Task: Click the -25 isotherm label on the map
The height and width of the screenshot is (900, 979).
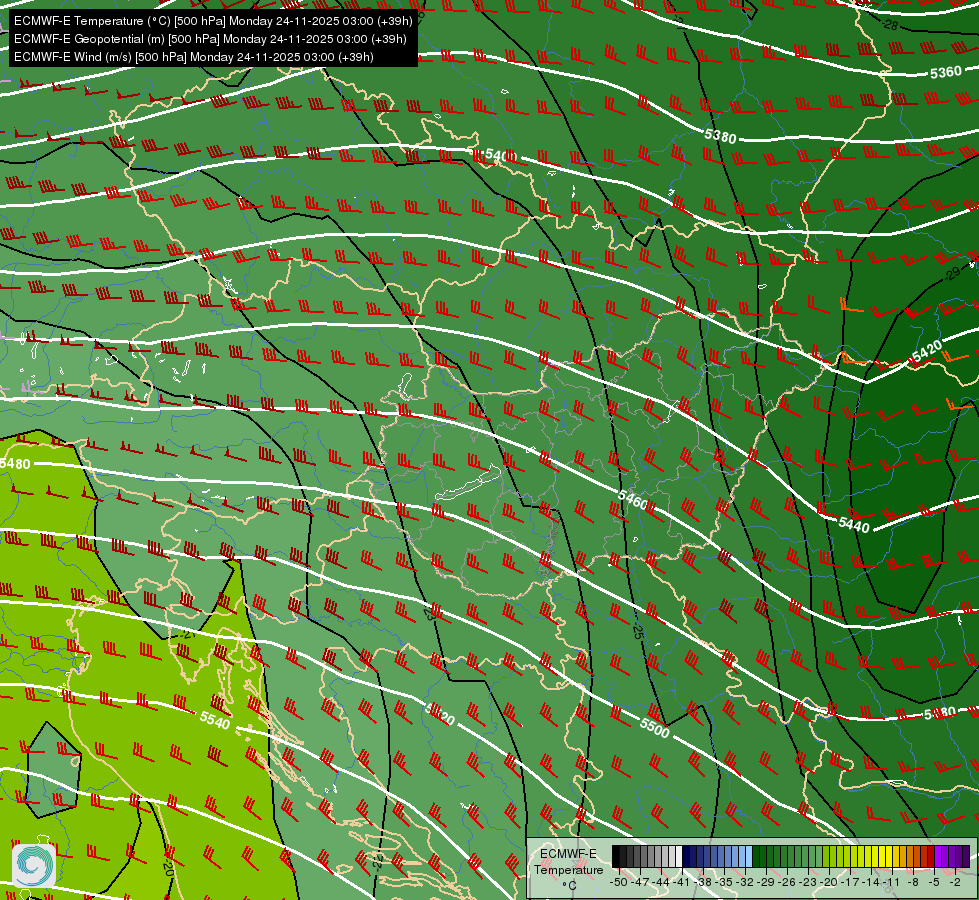Action: [x=637, y=630]
